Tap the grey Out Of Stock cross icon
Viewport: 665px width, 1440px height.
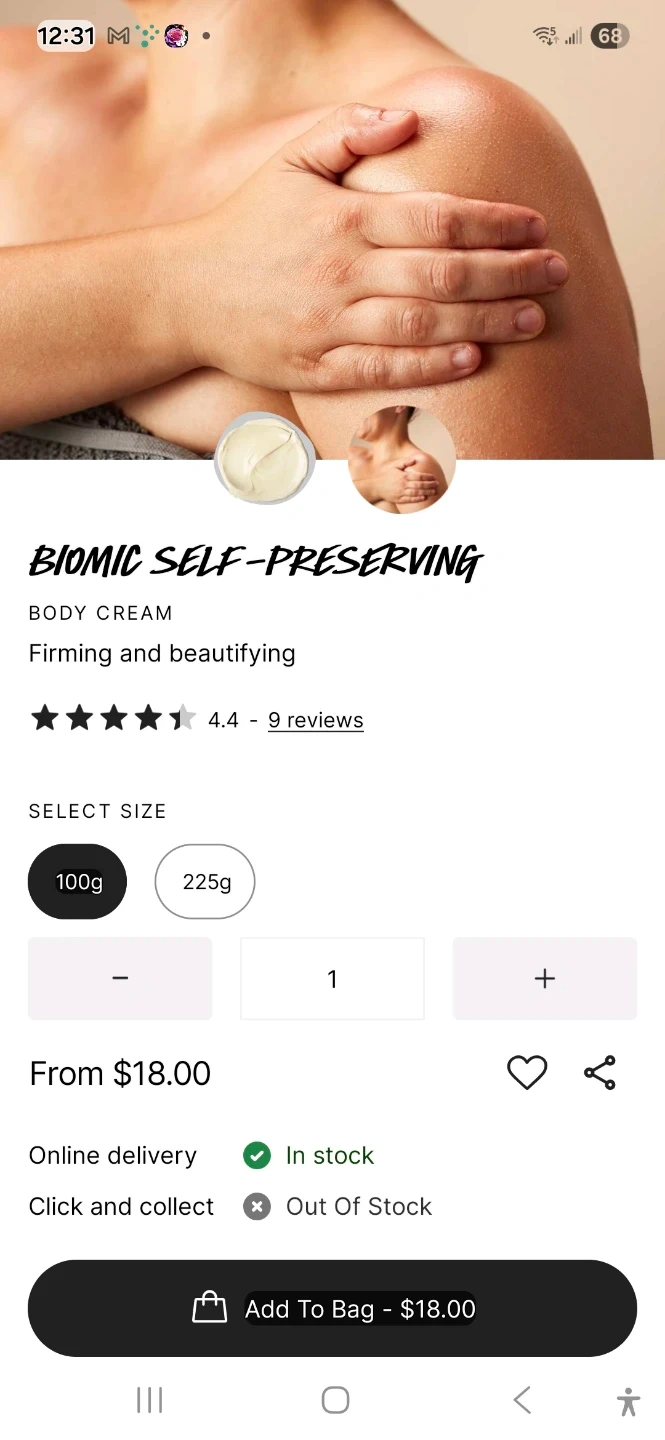tap(257, 1207)
